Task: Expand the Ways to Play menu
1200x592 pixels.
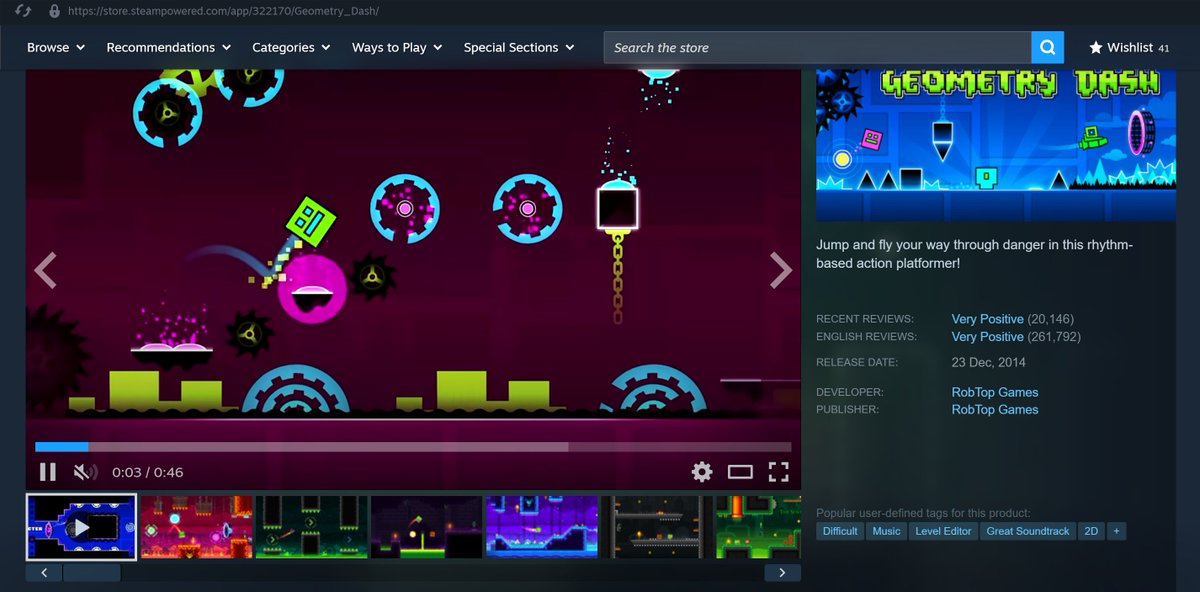Action: (x=398, y=47)
